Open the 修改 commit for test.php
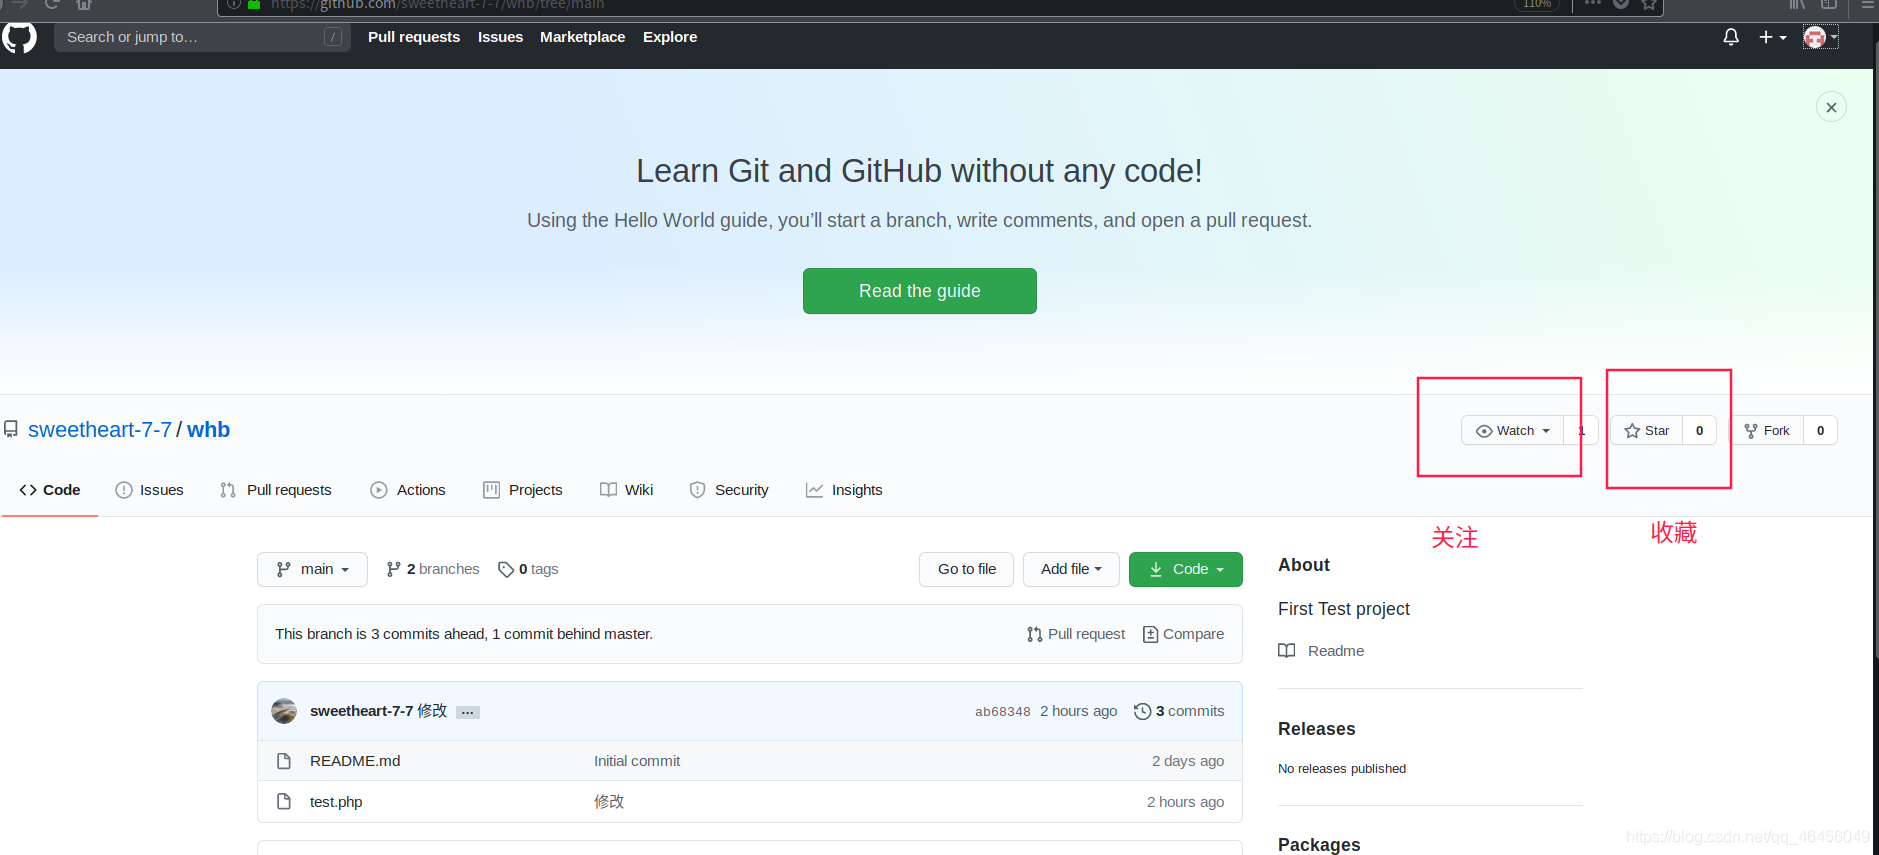 click(x=609, y=802)
